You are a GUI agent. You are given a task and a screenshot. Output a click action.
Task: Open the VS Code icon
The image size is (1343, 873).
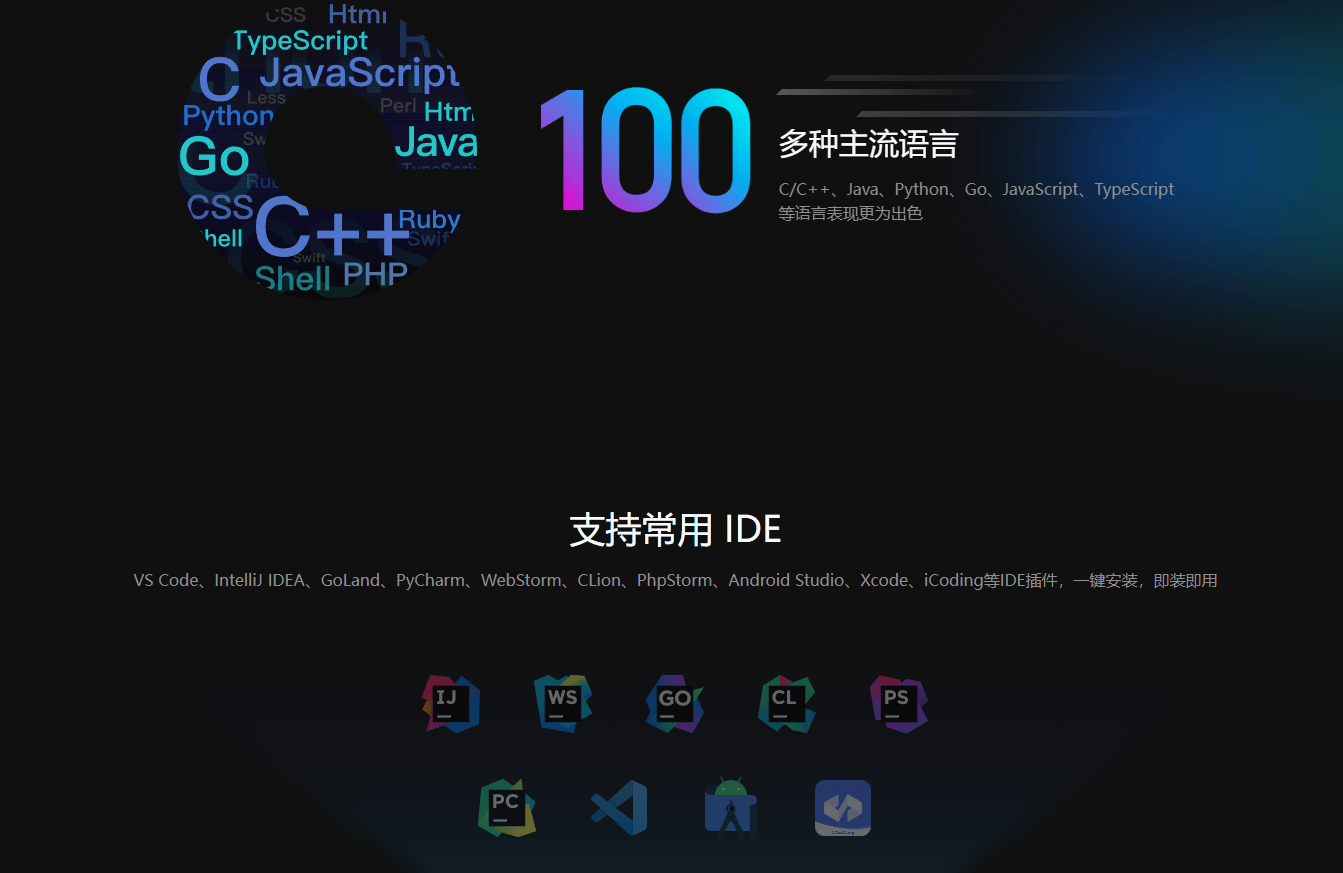click(619, 807)
